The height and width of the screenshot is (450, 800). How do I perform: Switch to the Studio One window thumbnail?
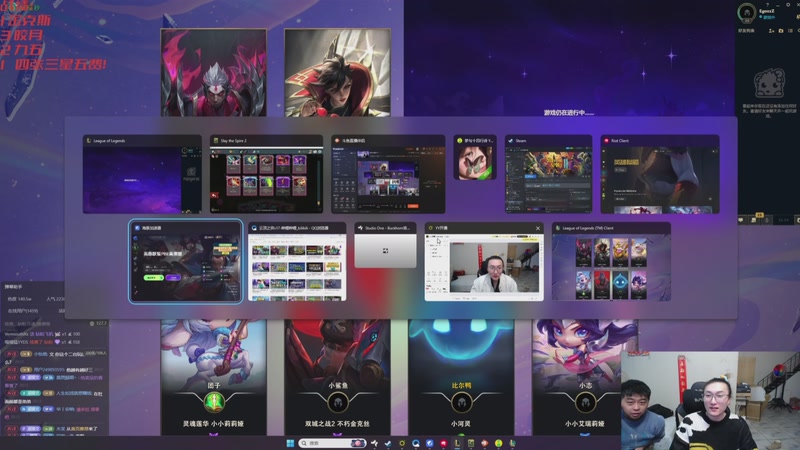pyautogui.click(x=385, y=245)
